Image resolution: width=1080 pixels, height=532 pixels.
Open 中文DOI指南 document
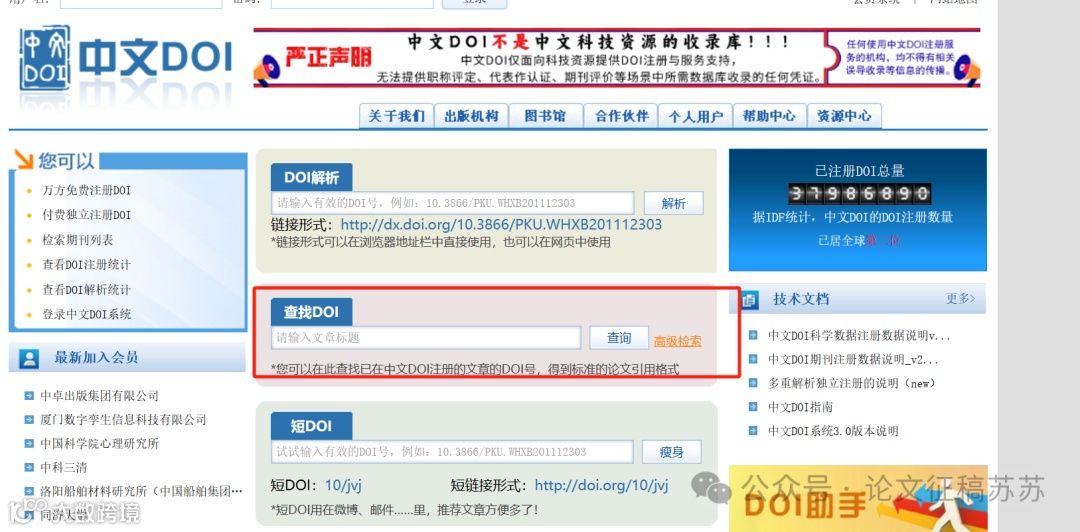click(800, 407)
